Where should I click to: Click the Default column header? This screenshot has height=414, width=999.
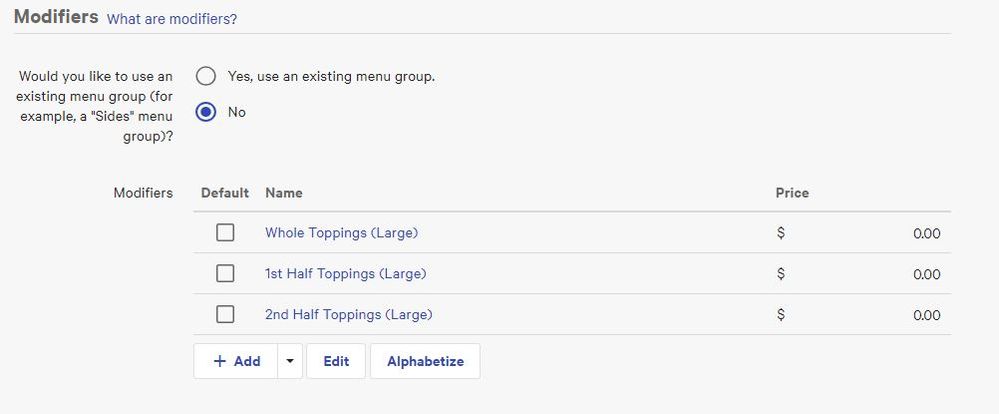pyautogui.click(x=225, y=193)
